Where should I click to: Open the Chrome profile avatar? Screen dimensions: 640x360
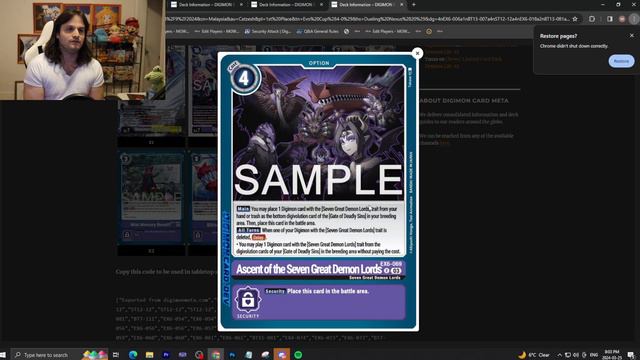(622, 19)
